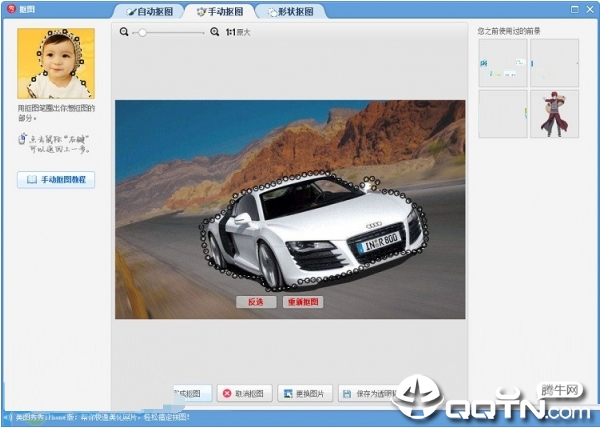Click the app logo in title bar
The width and height of the screenshot is (600, 428).
(x=8, y=9)
